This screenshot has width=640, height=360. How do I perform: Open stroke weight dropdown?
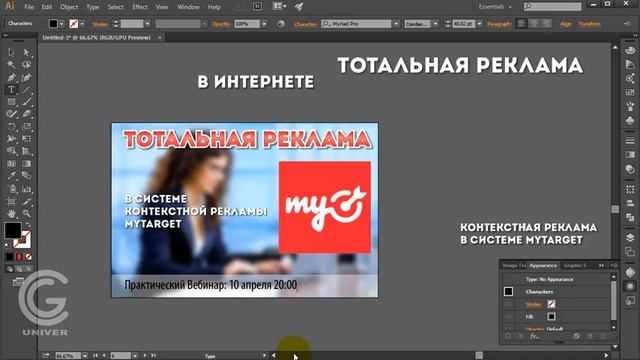[147, 24]
